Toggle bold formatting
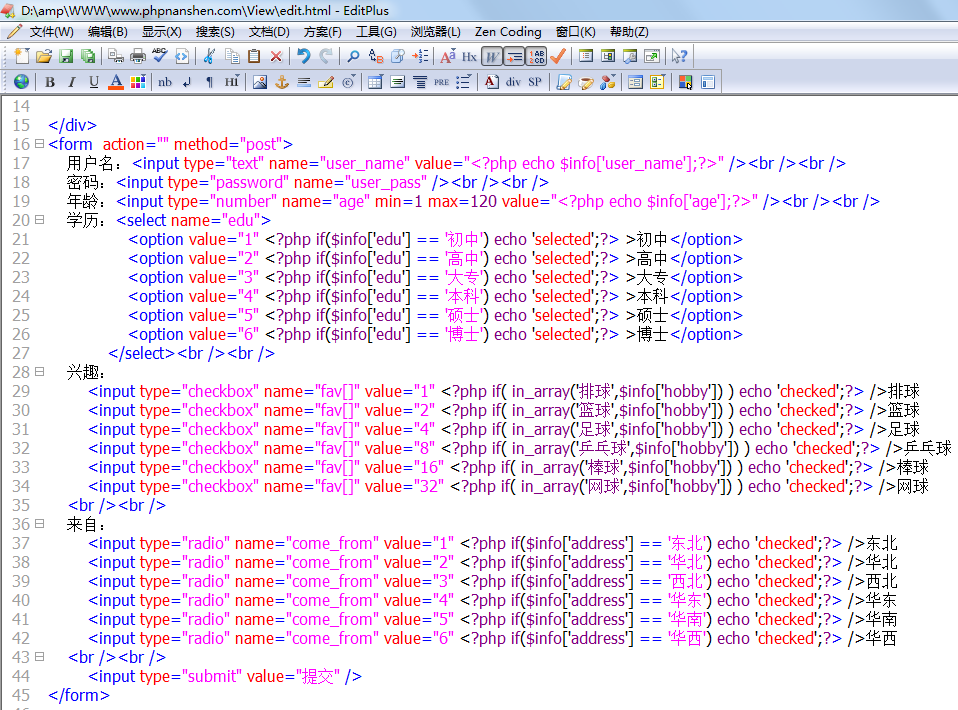Screen dimensions: 958x710 click(x=50, y=82)
